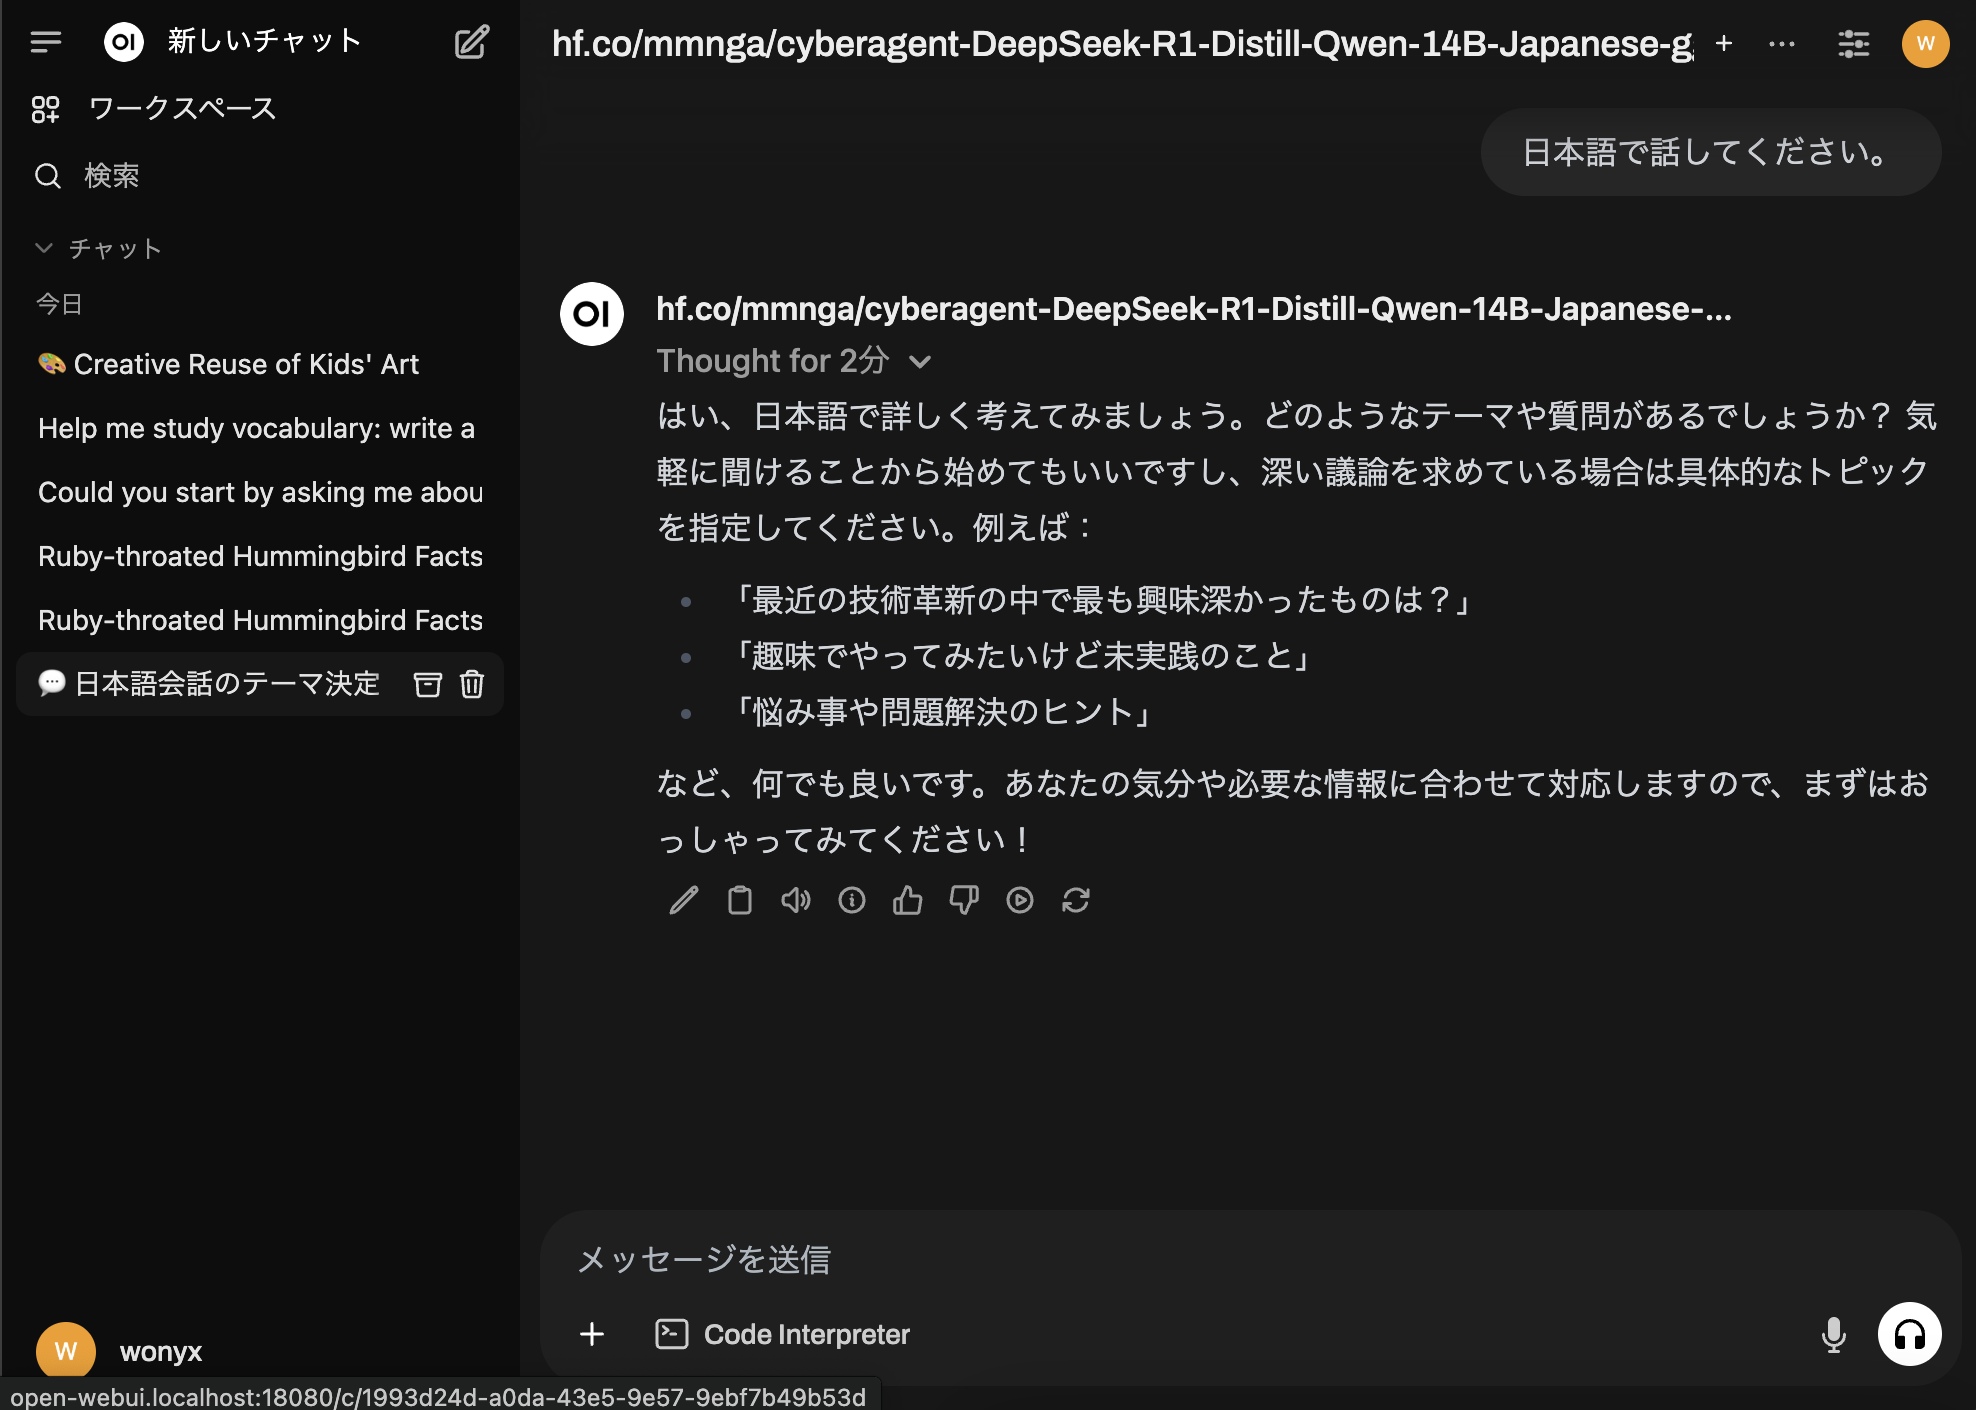Screen dimensions: 1976x1410
Task: Edit the response with the pencil icon
Action: tap(684, 901)
